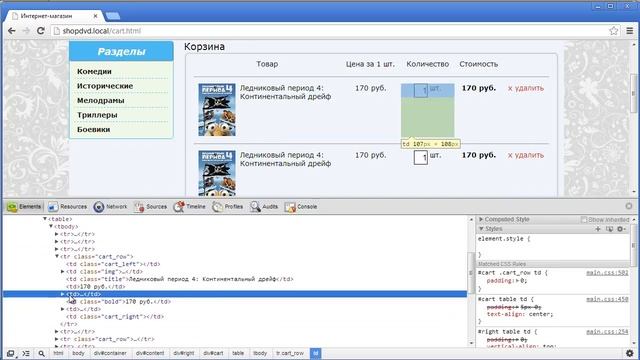Open a new browser tab
Viewport: 640px width, 360px height.
point(113,16)
